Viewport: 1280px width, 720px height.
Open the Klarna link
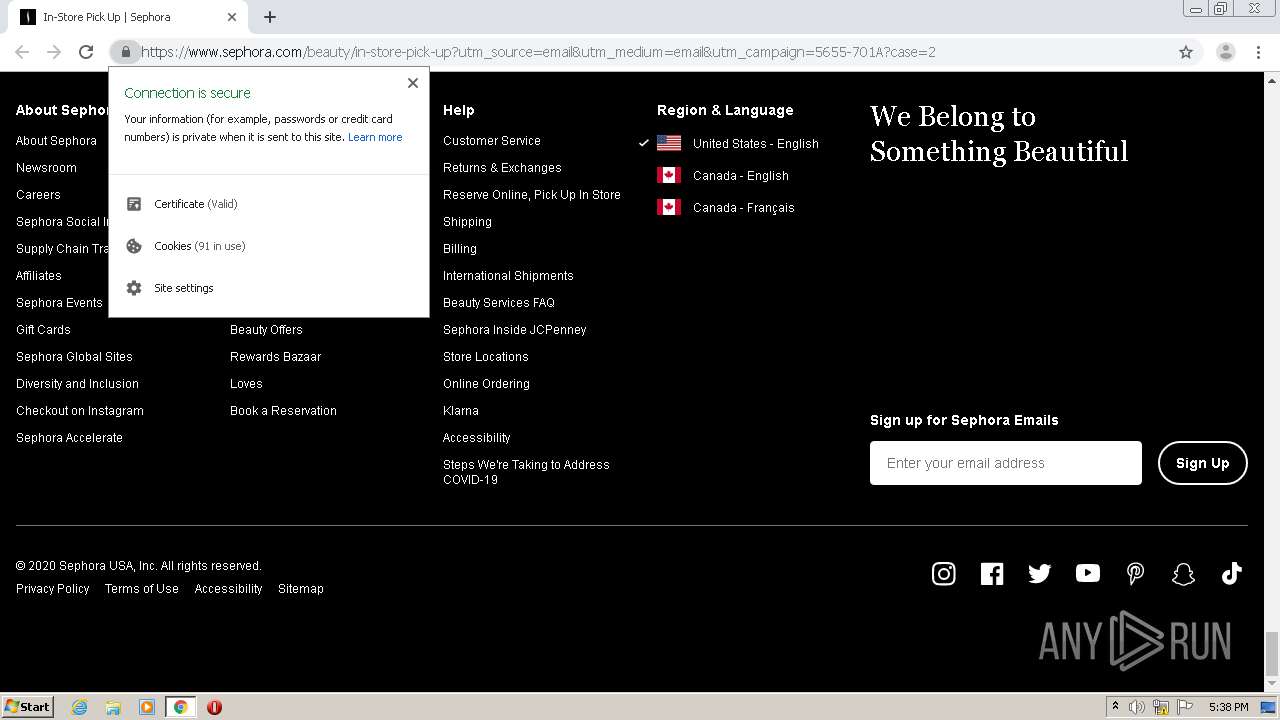click(x=461, y=411)
